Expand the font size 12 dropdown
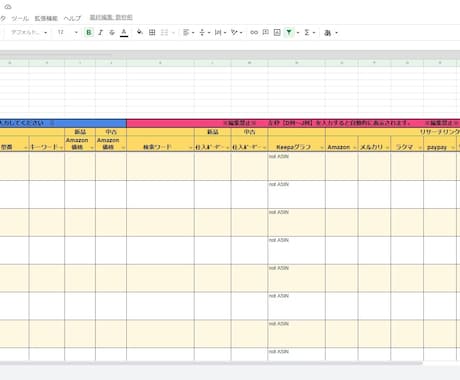 click(x=68, y=32)
